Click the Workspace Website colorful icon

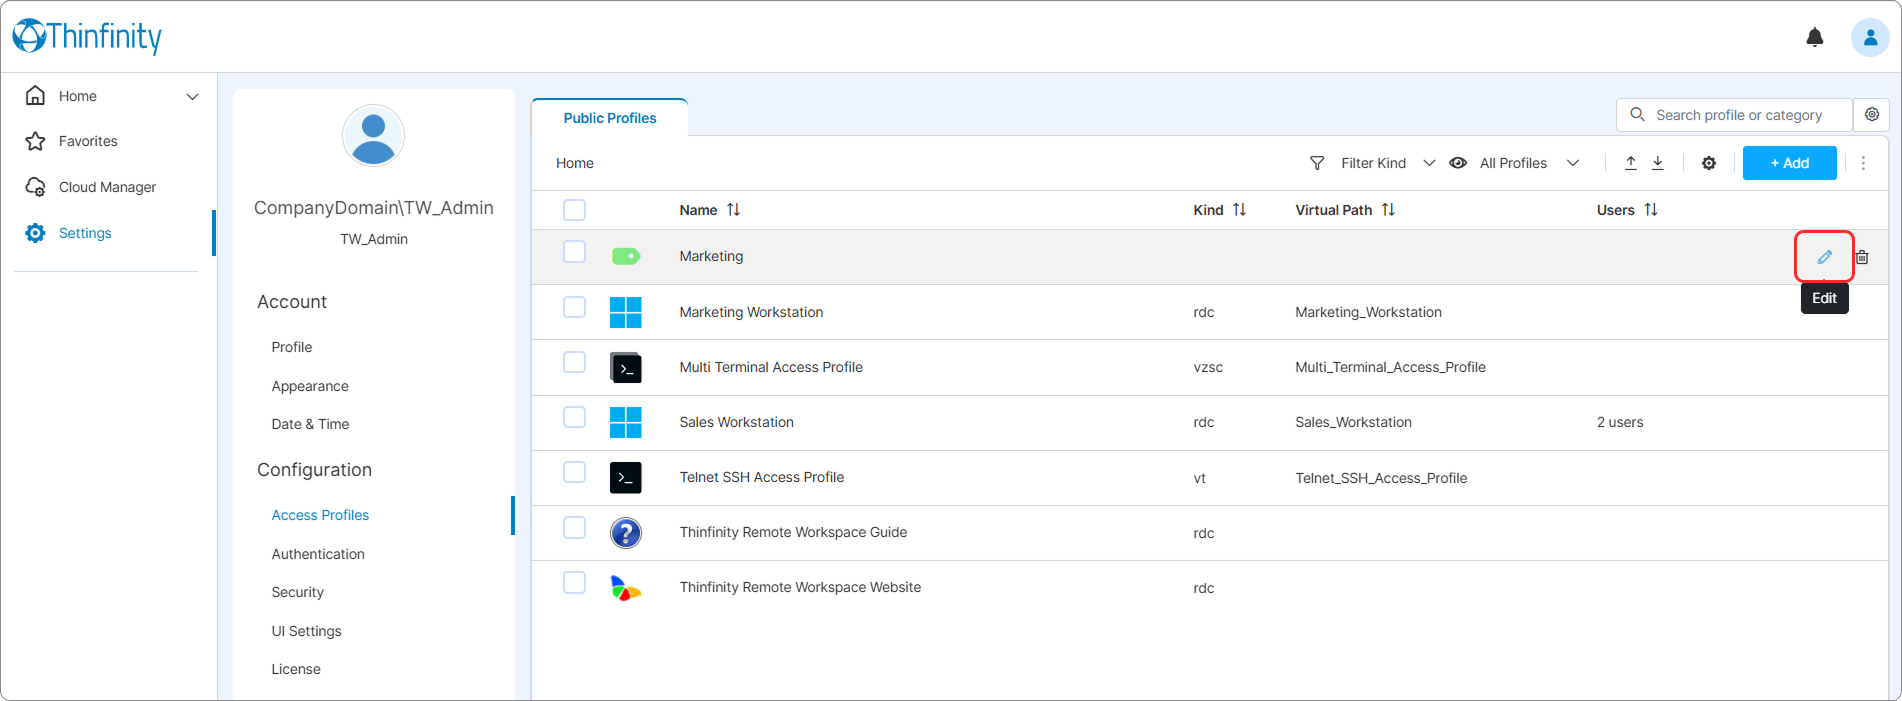point(625,588)
